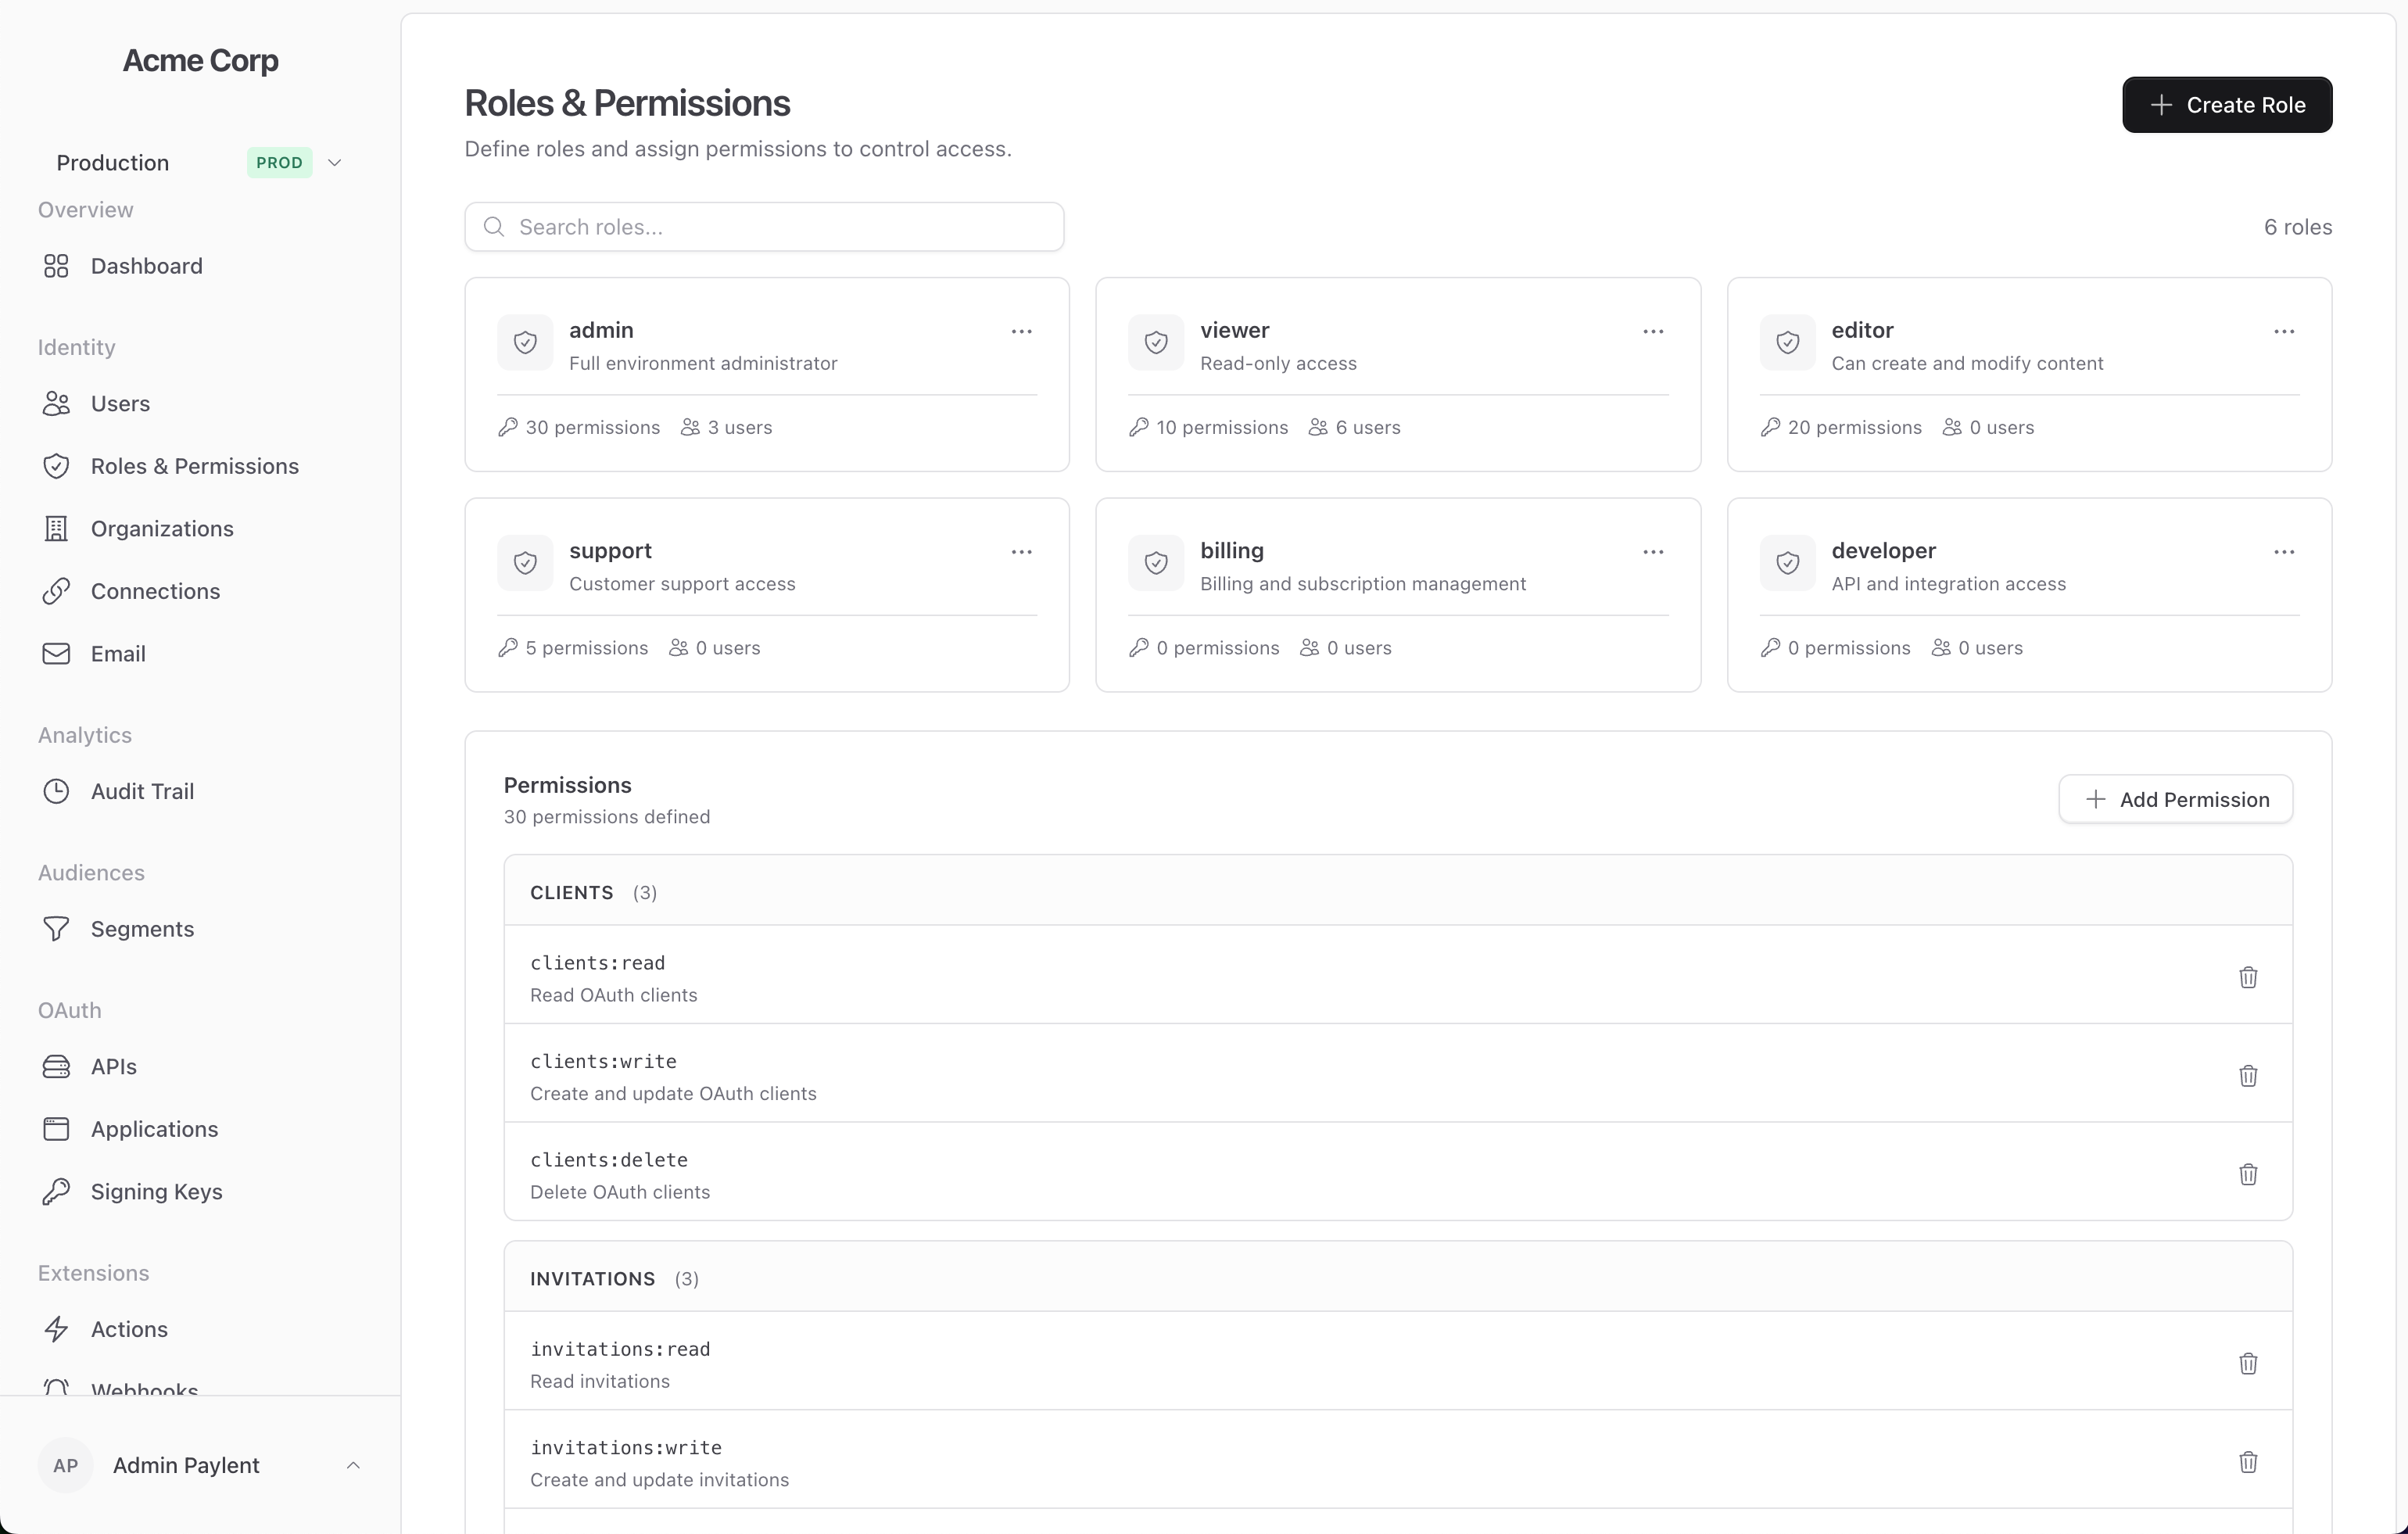Viewport: 2408px width, 1534px height.
Task: Open the Users section in the sidebar
Action: coord(120,403)
